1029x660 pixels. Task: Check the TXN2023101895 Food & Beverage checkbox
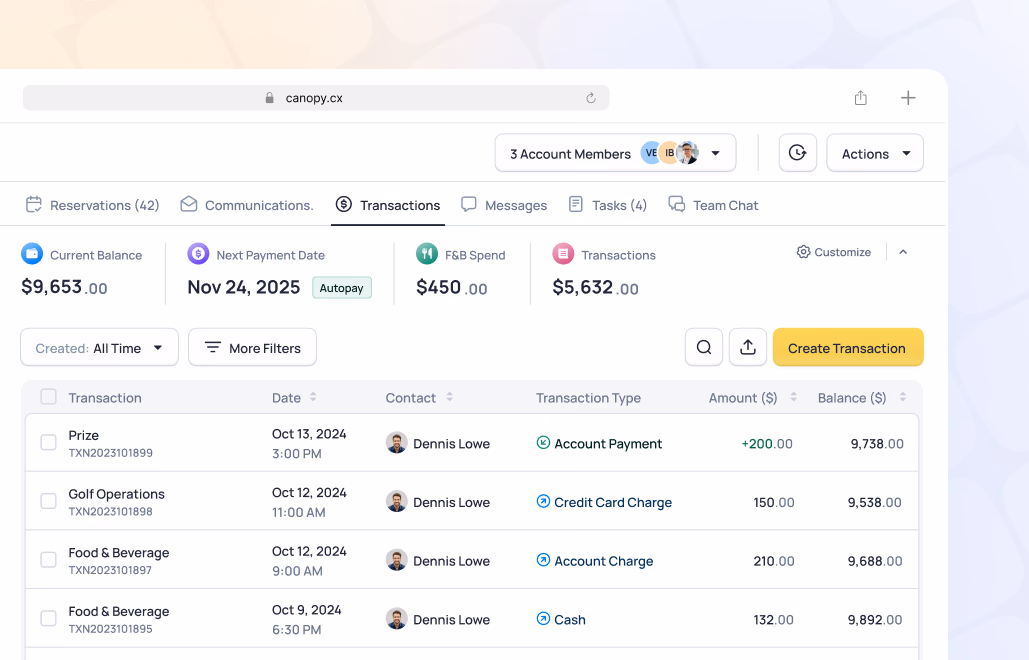tap(49, 618)
